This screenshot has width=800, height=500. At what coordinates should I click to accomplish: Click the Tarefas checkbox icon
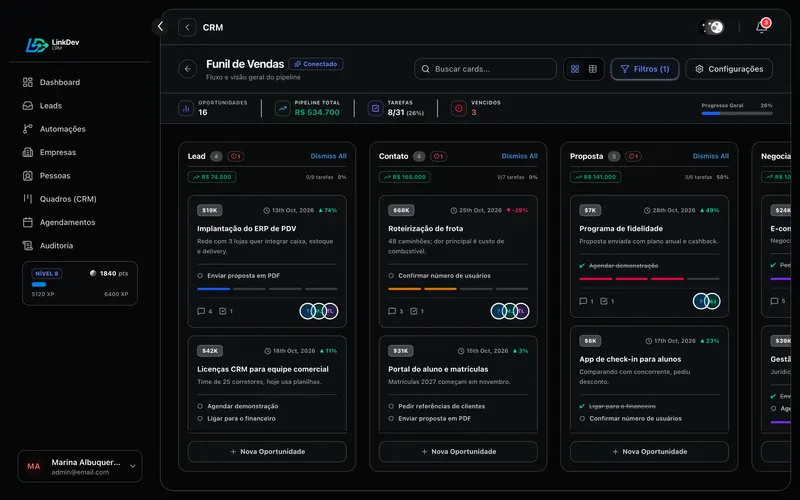[376, 108]
